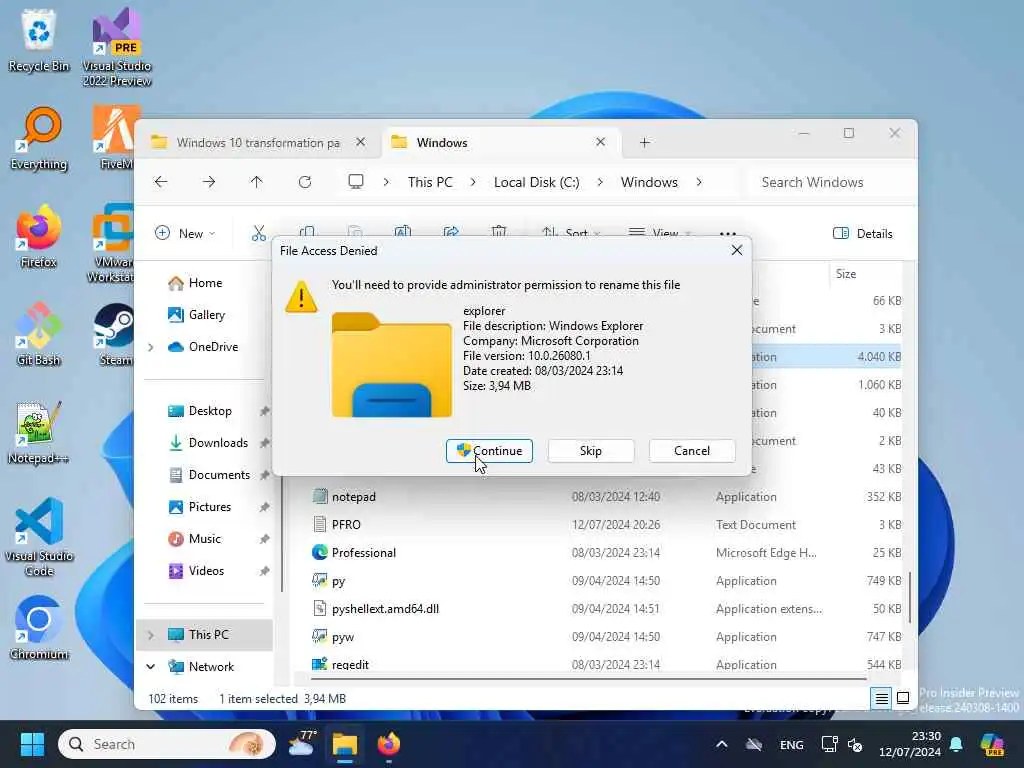Close the Windows tab
The height and width of the screenshot is (768, 1024).
click(601, 142)
